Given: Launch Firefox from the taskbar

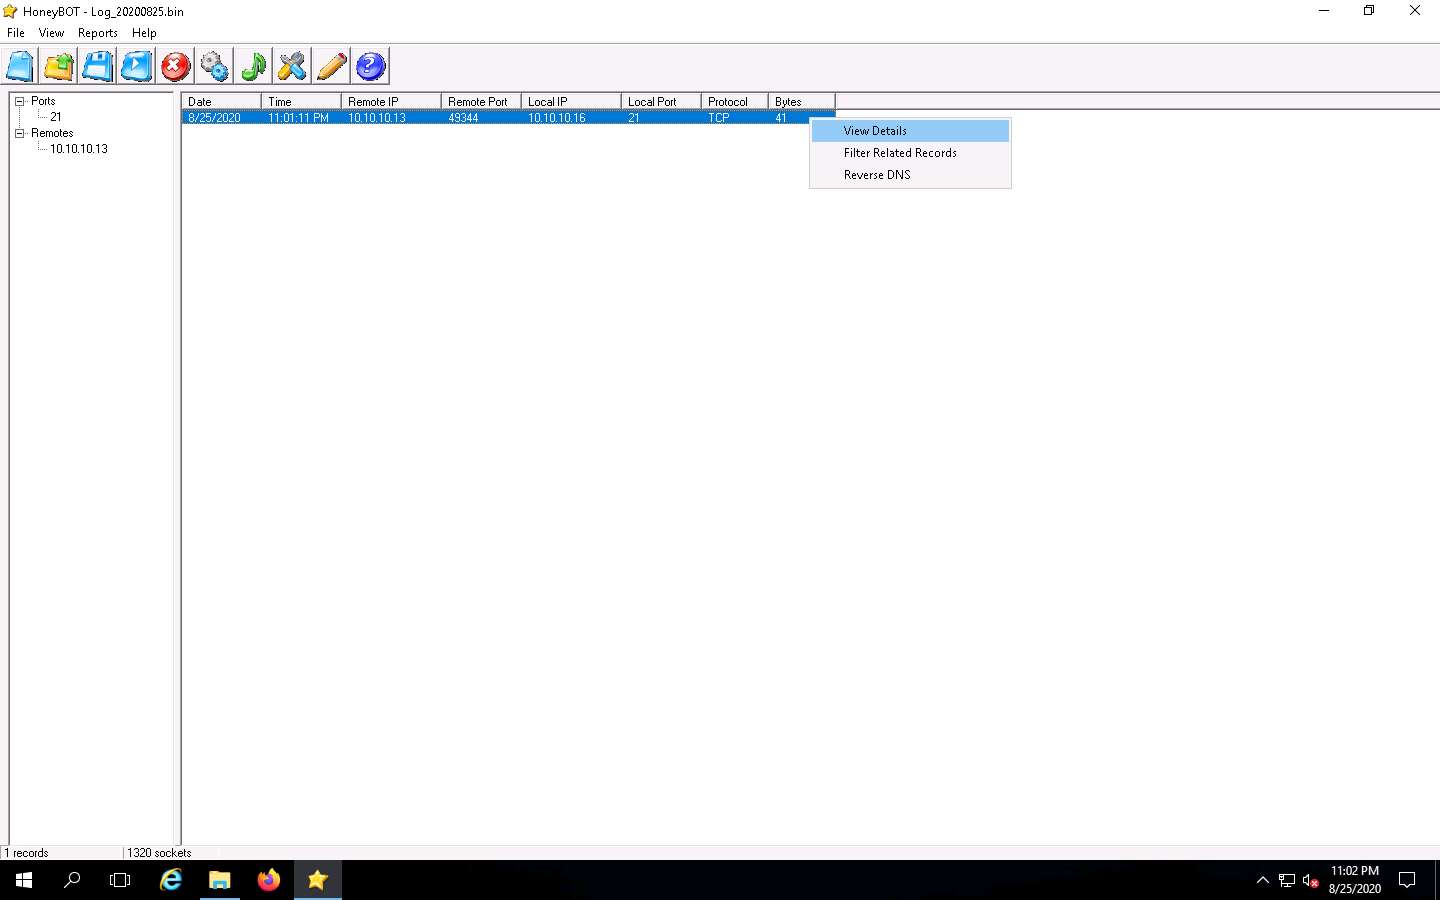Looking at the screenshot, I should tap(269, 880).
